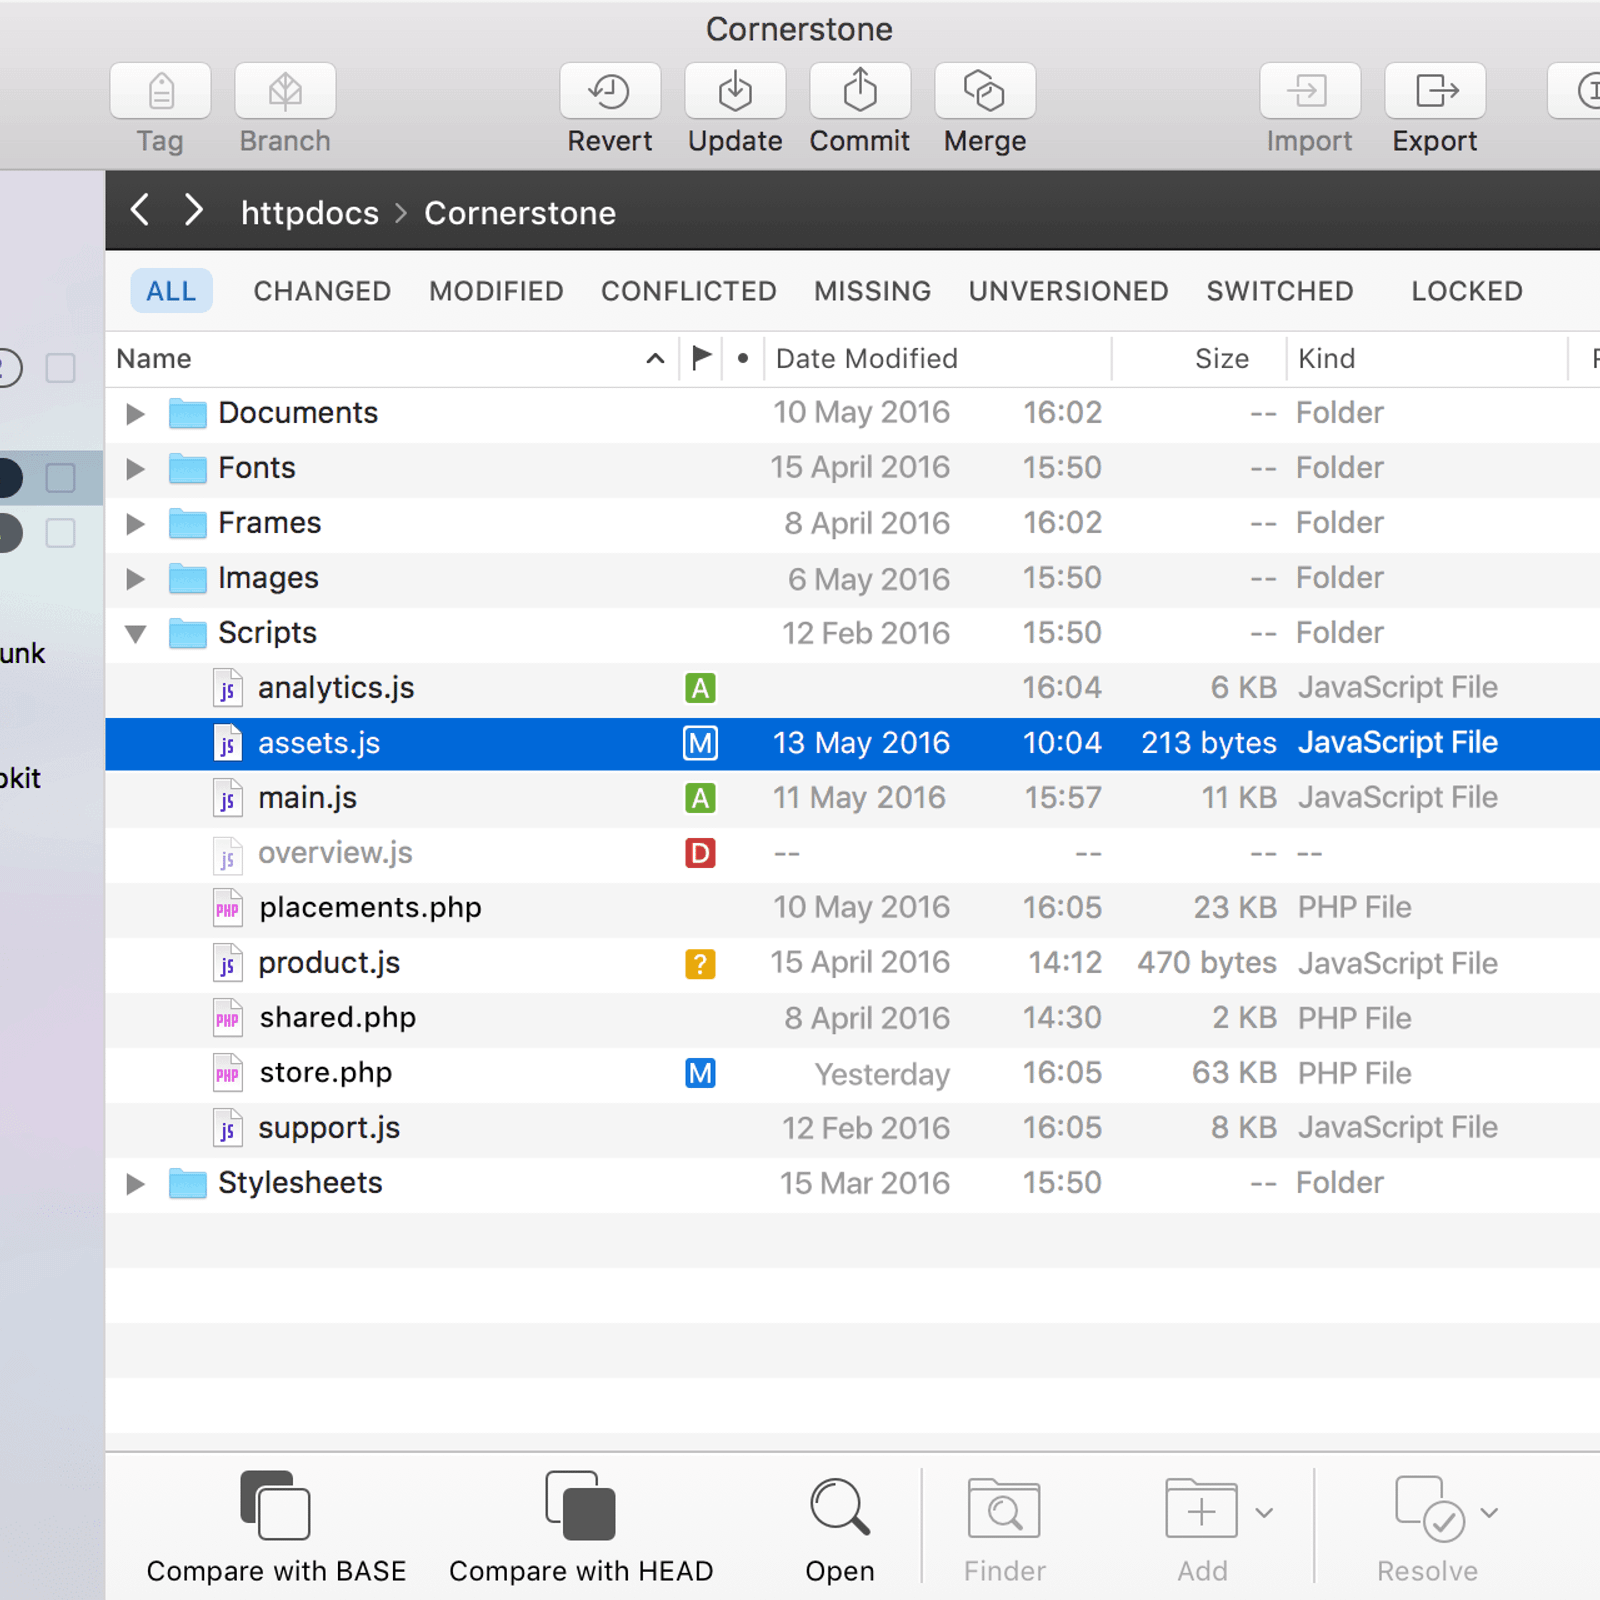Click the Compare with HEAD icon
This screenshot has width=1600, height=1600.
coord(581,1505)
